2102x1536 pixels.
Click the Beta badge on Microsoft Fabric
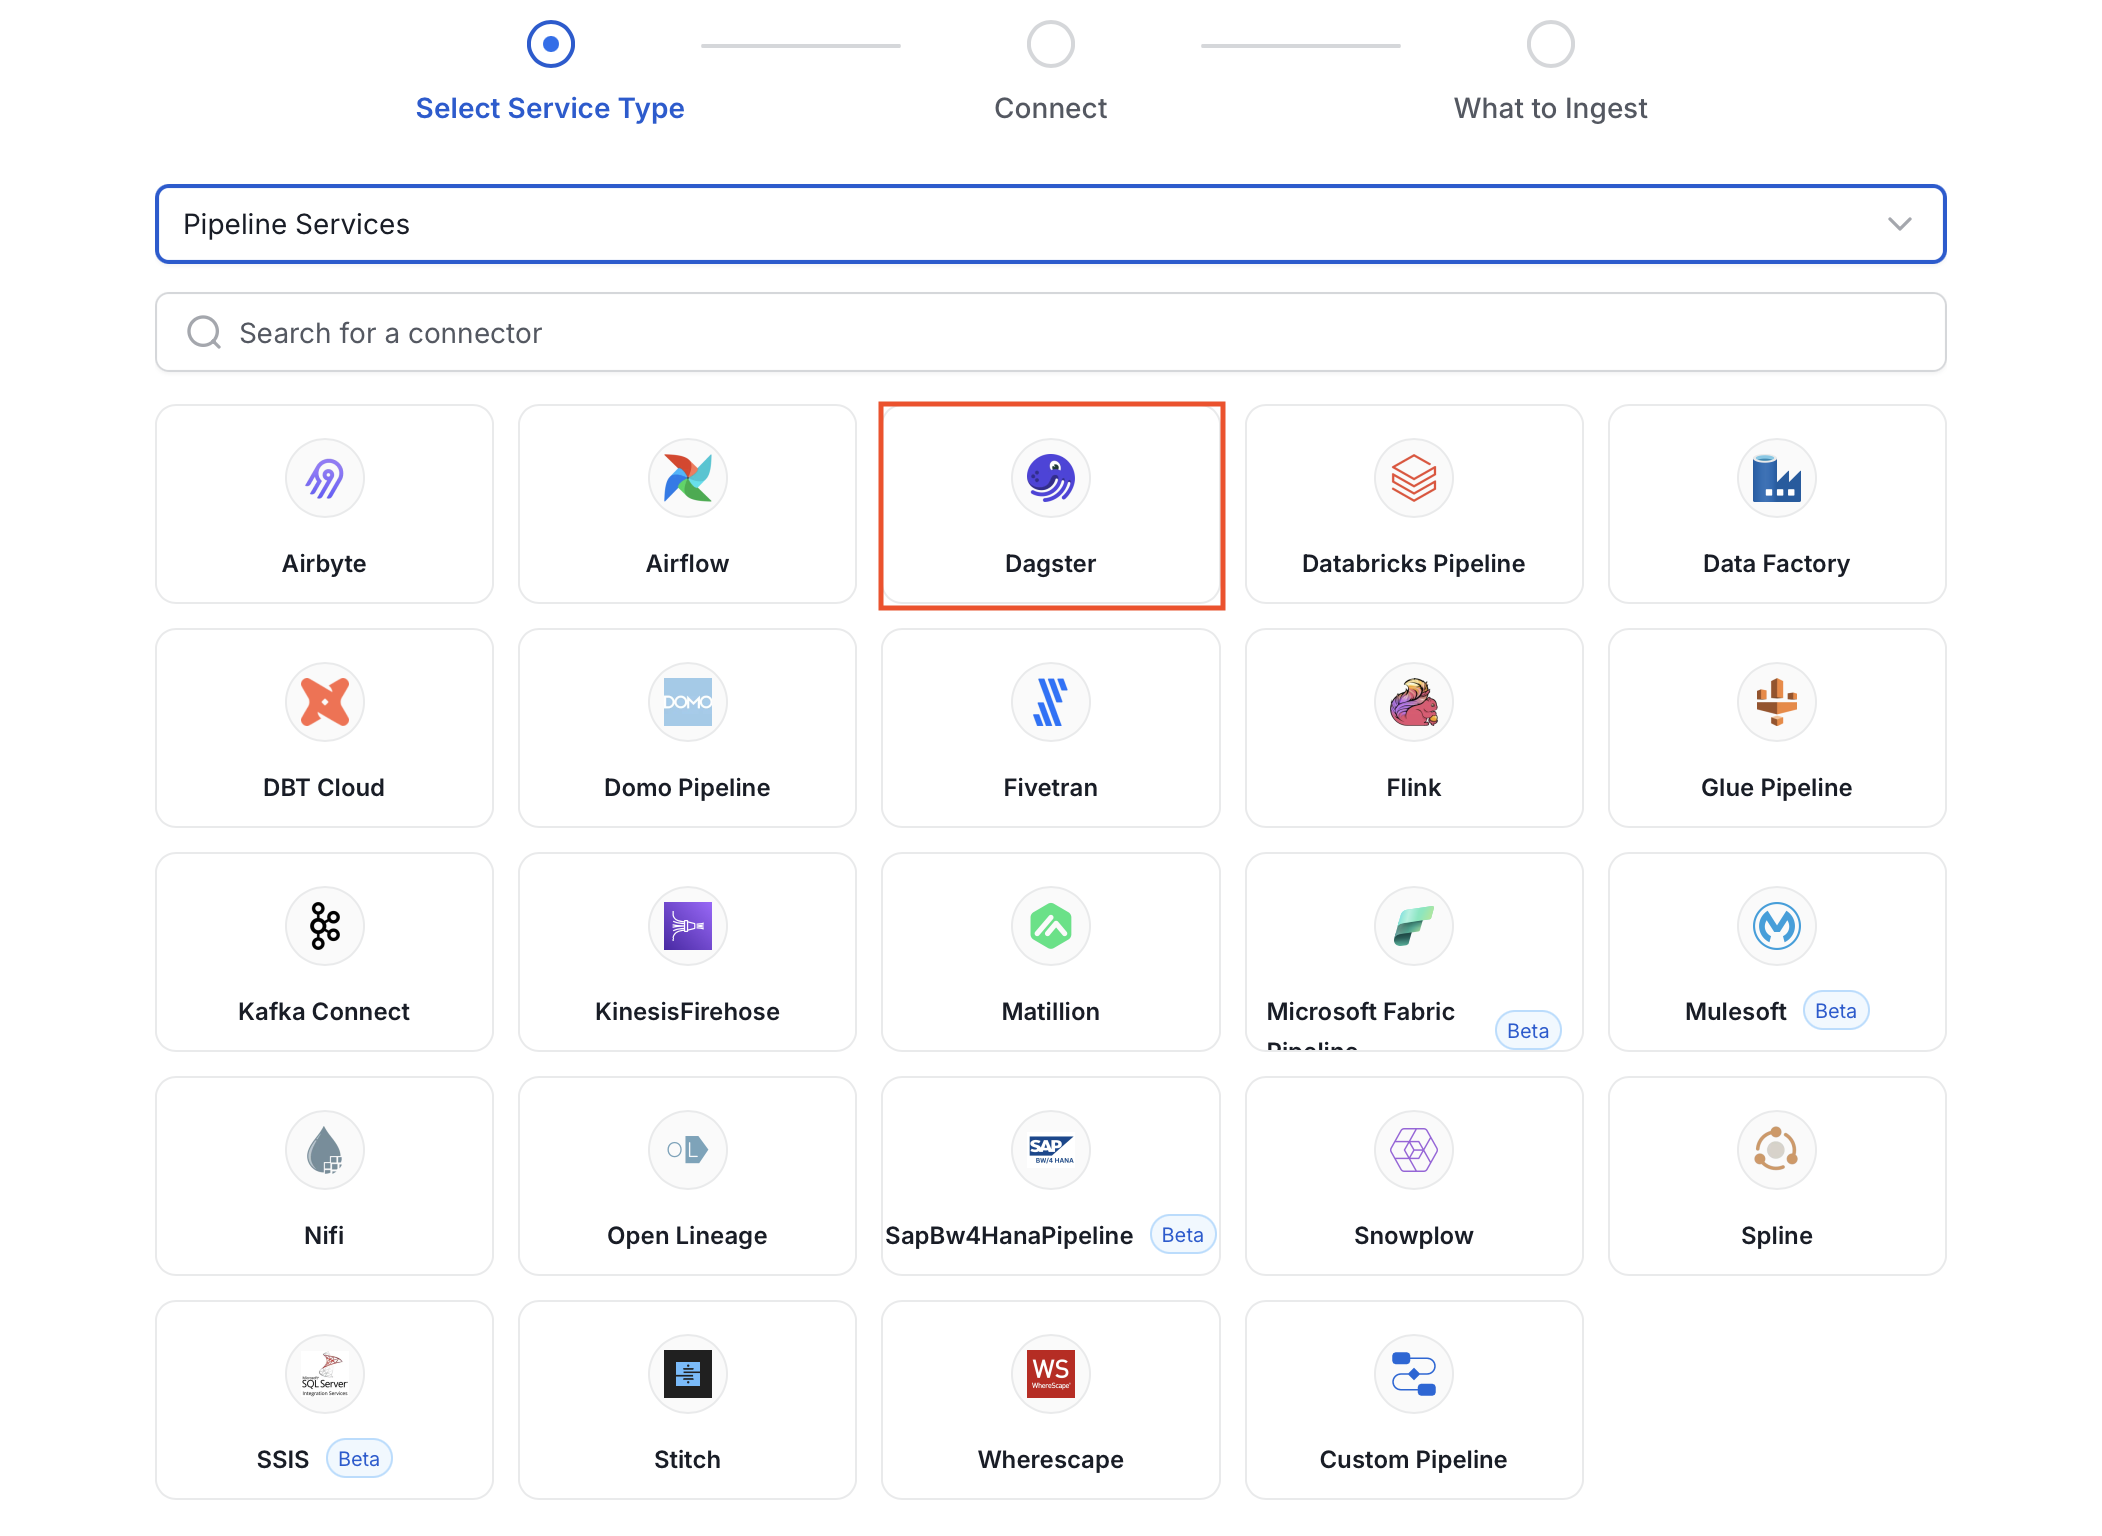(x=1528, y=1031)
